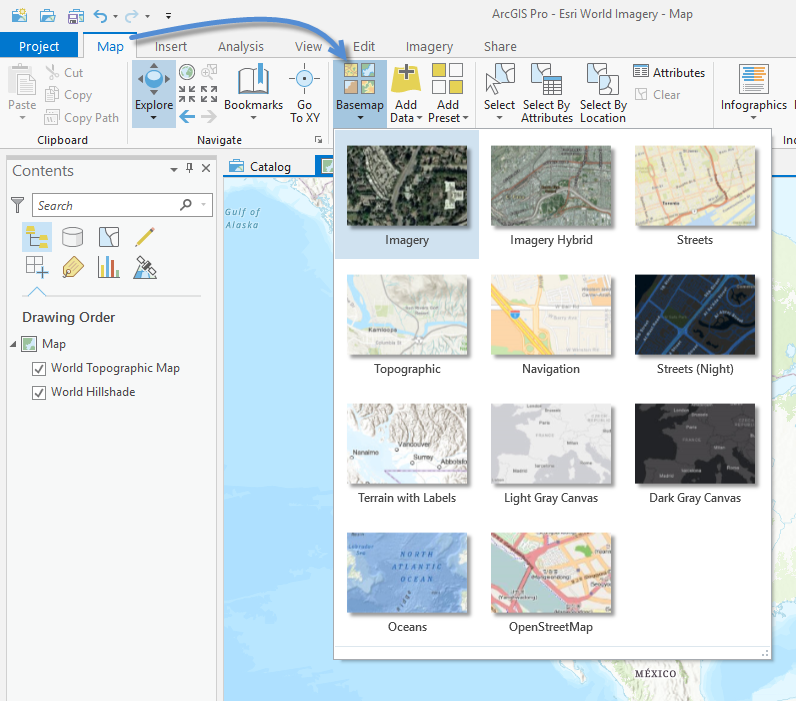The height and width of the screenshot is (701, 796).
Task: Toggle World Hillshade layer visibility
Action: (x=39, y=392)
